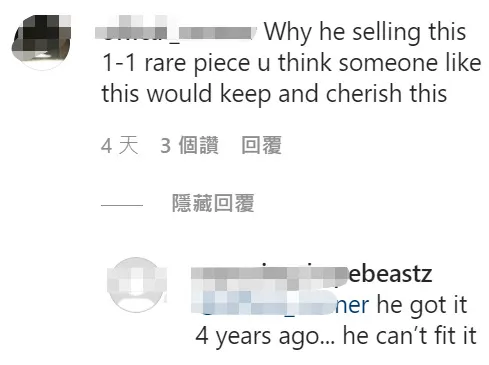This screenshot has width=489, height=365.
Task: Click the blue mention link ending in 'ner'
Action: [x=280, y=304]
